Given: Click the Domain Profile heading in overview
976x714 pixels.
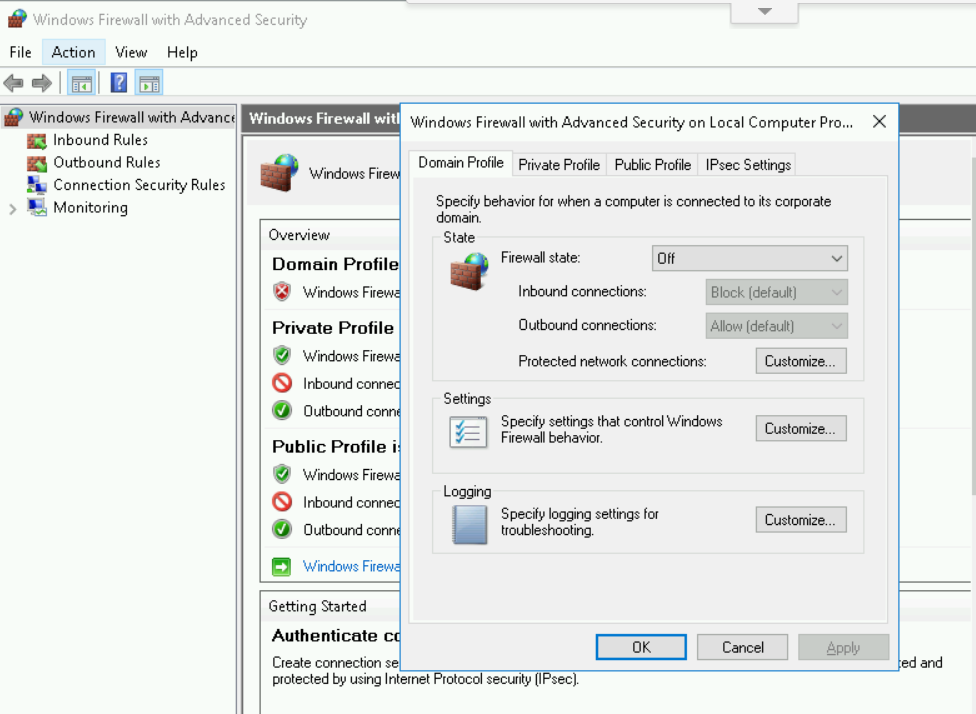Looking at the screenshot, I should 336,264.
